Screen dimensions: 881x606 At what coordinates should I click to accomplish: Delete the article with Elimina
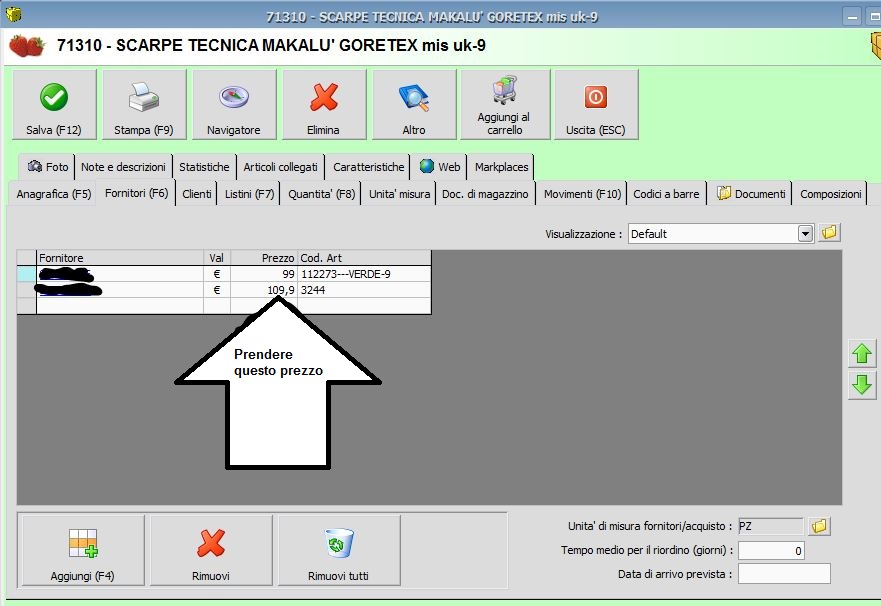(324, 104)
